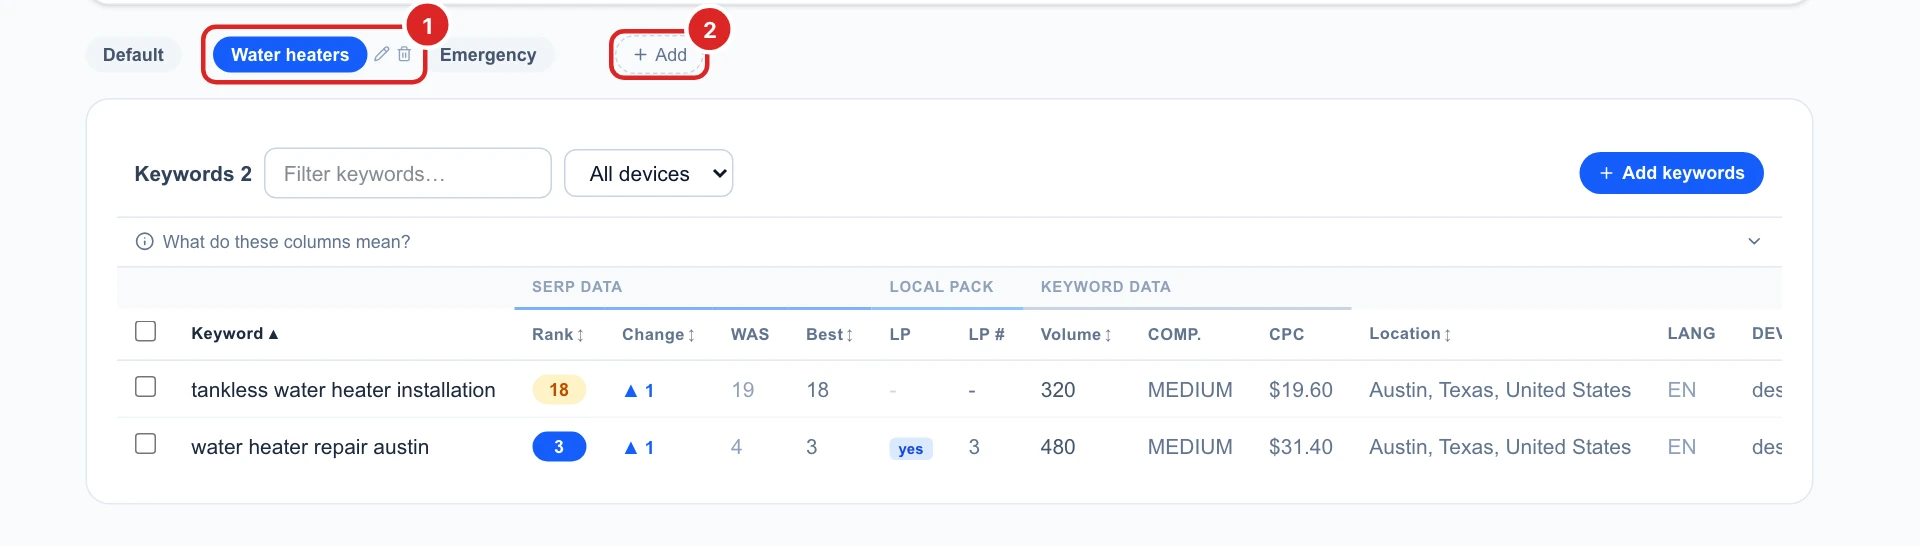Image resolution: width=1920 pixels, height=546 pixels.
Task: Sort by the Location column header
Action: 1410,334
